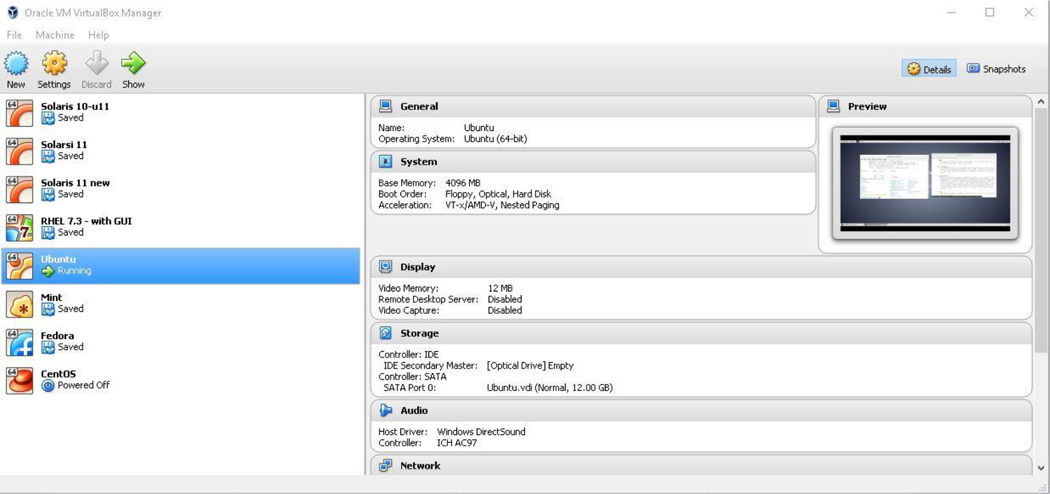1050x494 pixels.
Task: Open the Display settings header
Action: coord(701,267)
